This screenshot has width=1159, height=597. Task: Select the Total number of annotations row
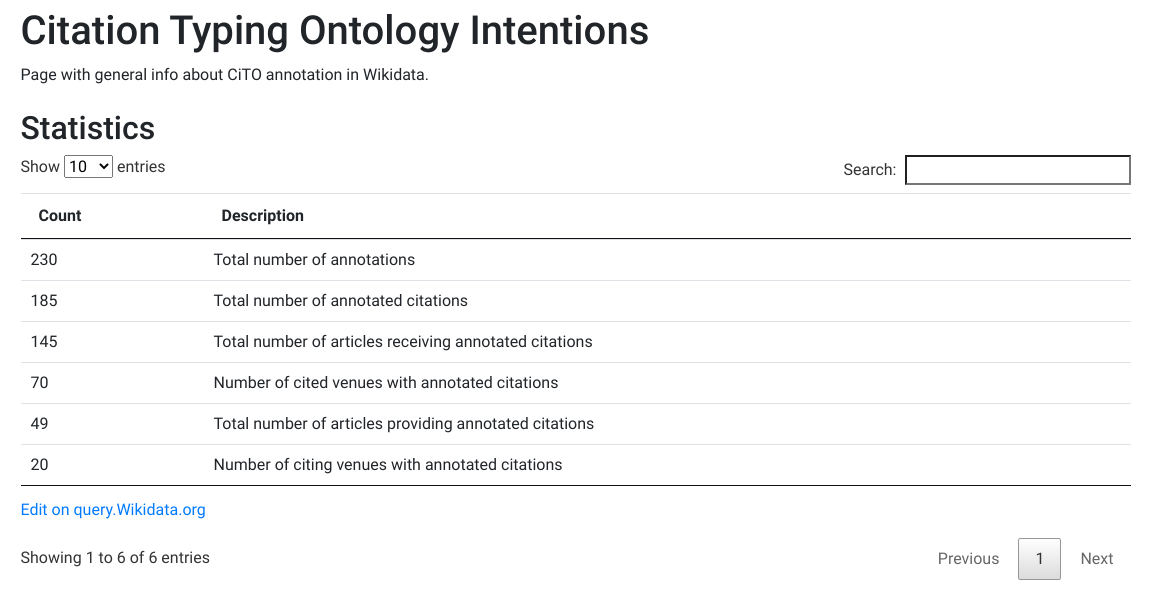(x=576, y=260)
